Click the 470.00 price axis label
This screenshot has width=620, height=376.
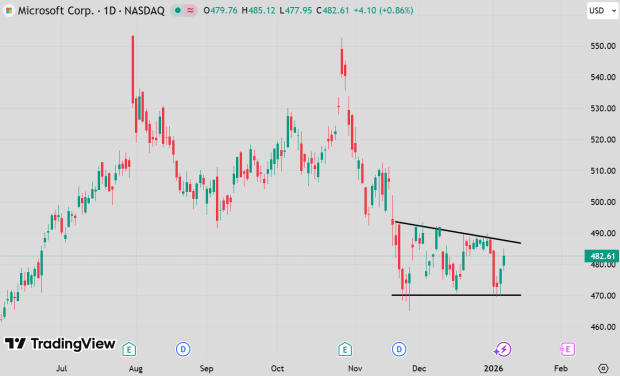pos(603,296)
